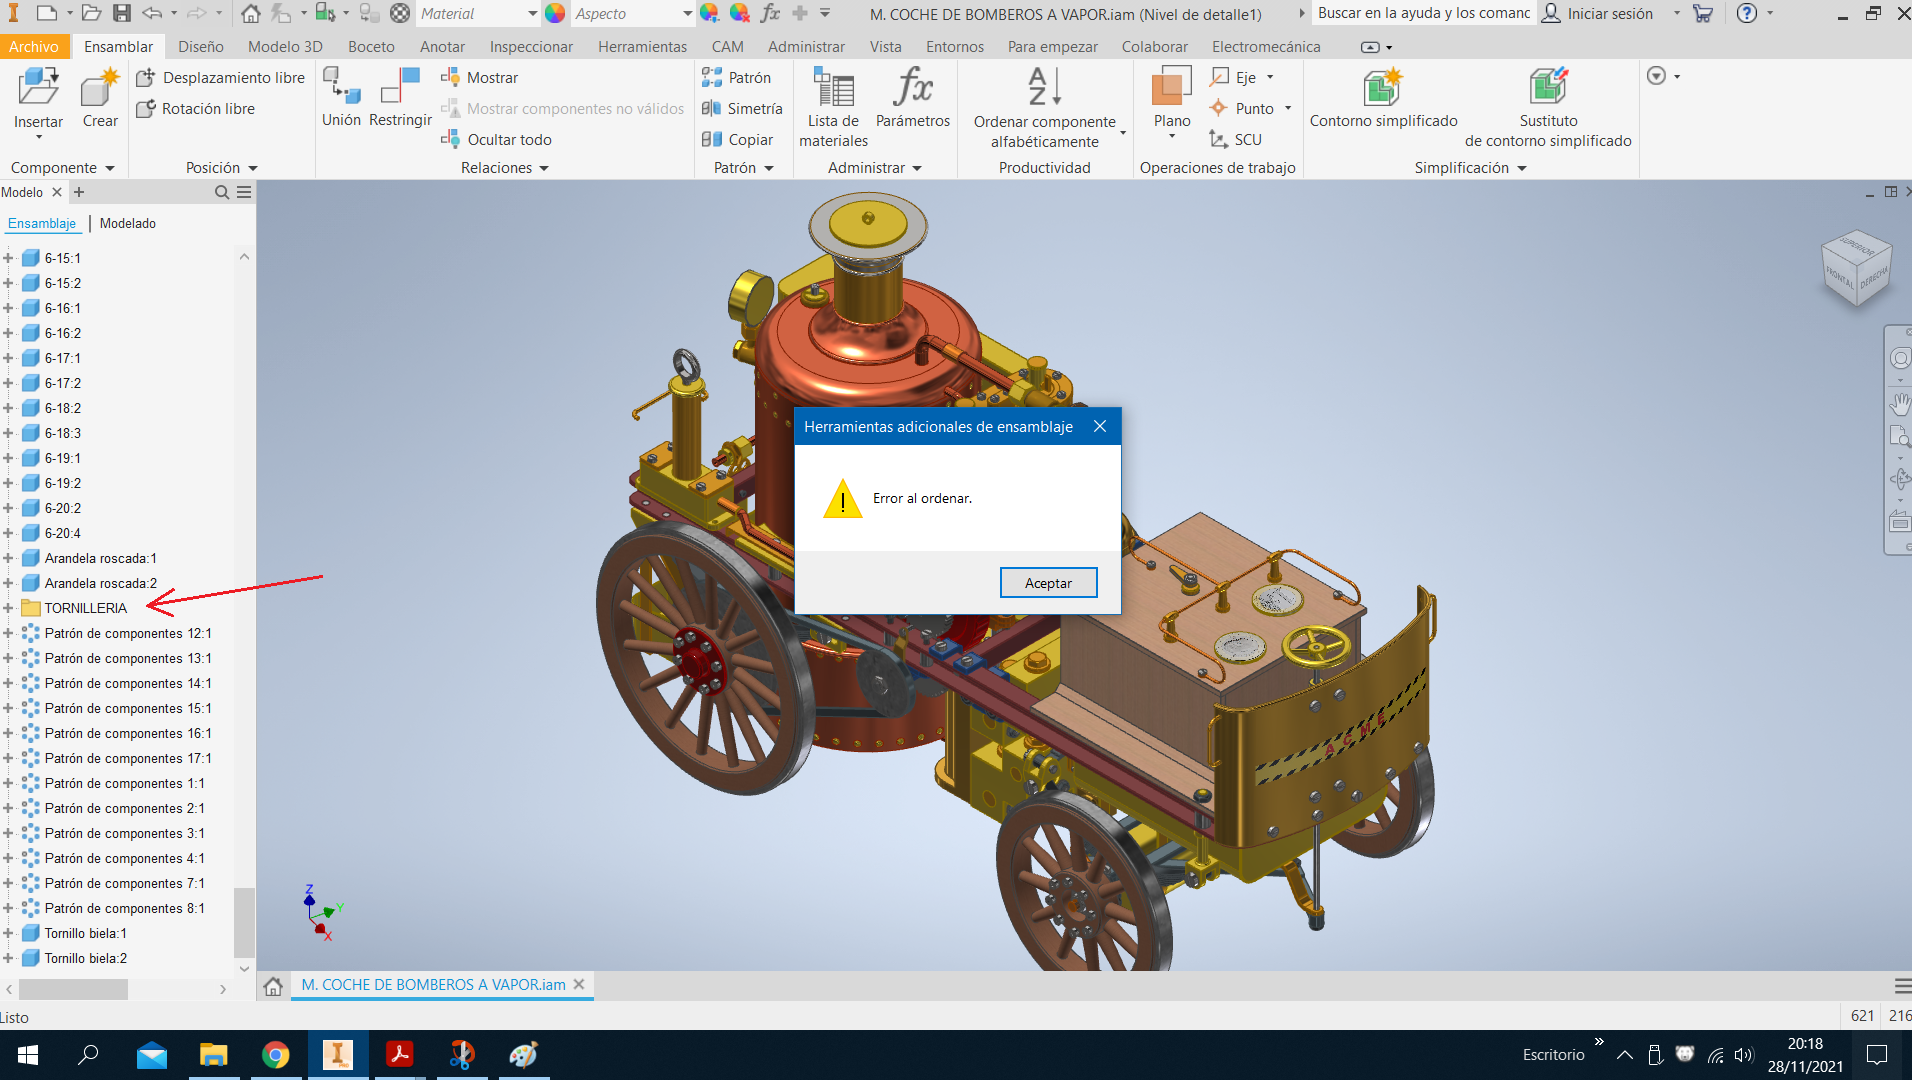The height and width of the screenshot is (1080, 1912).
Task: Open the Lista de materiales
Action: tap(832, 105)
